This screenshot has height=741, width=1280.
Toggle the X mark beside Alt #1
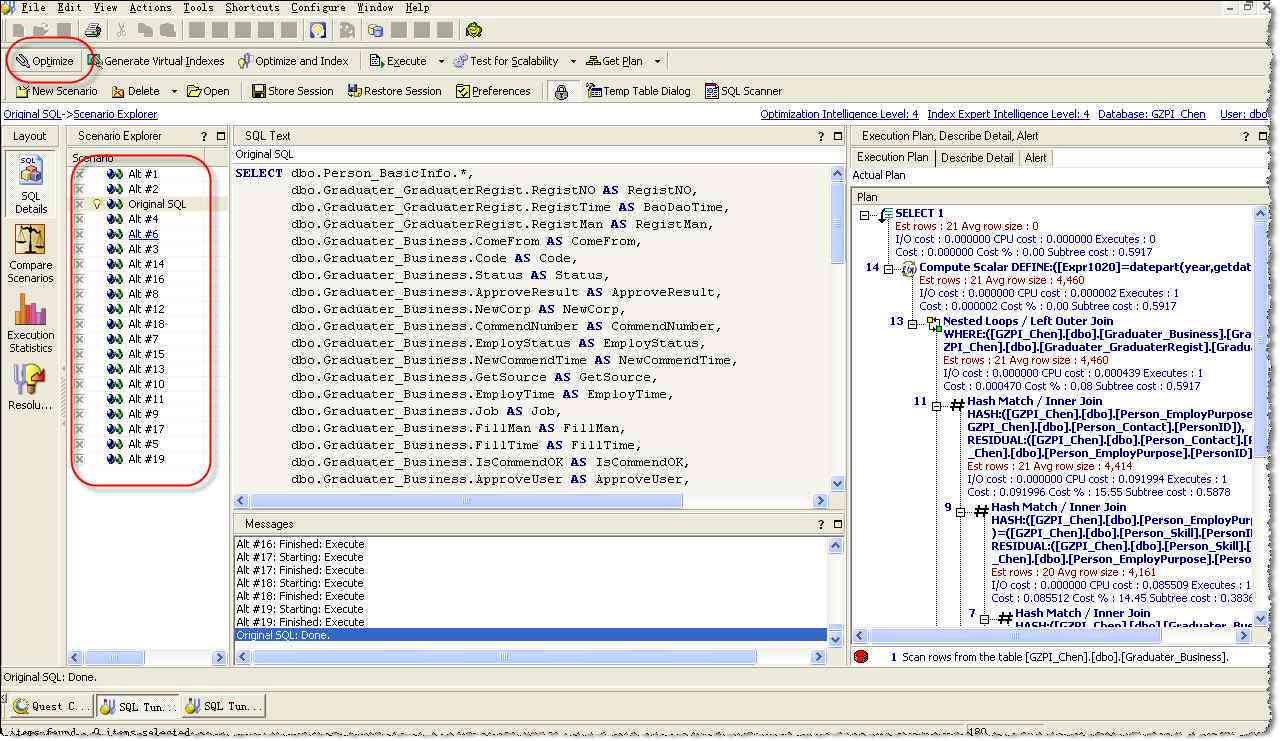[79, 174]
